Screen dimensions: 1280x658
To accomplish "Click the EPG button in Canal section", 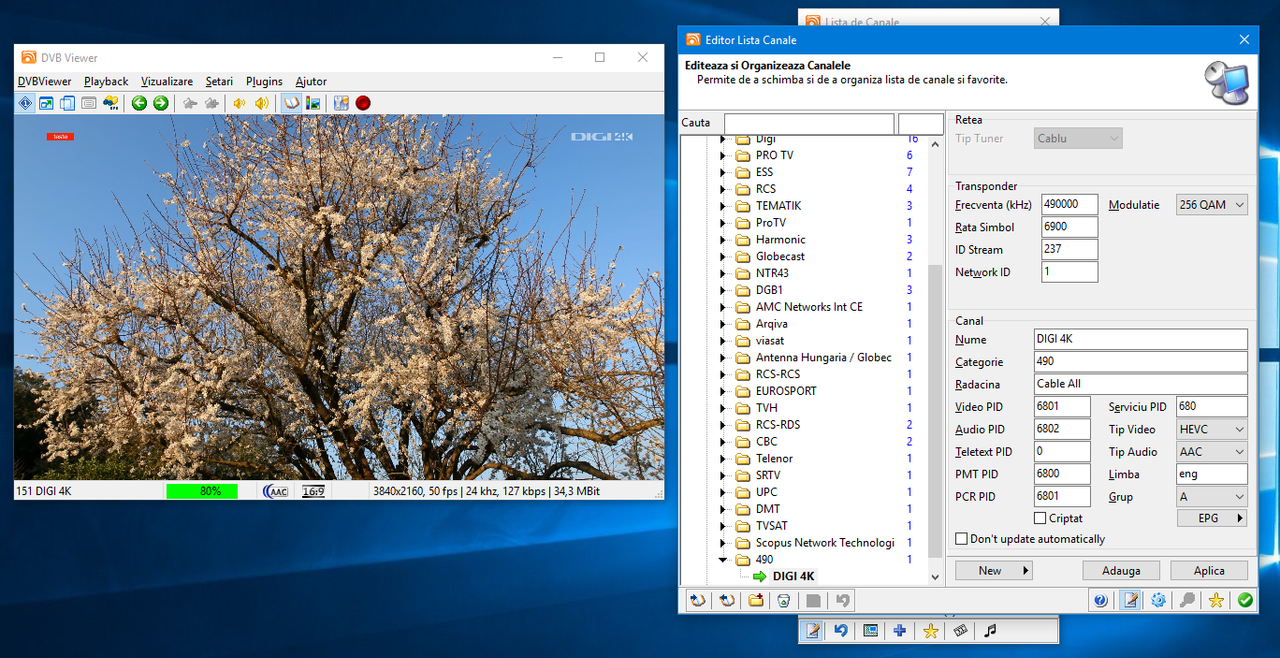I will pos(1212,518).
